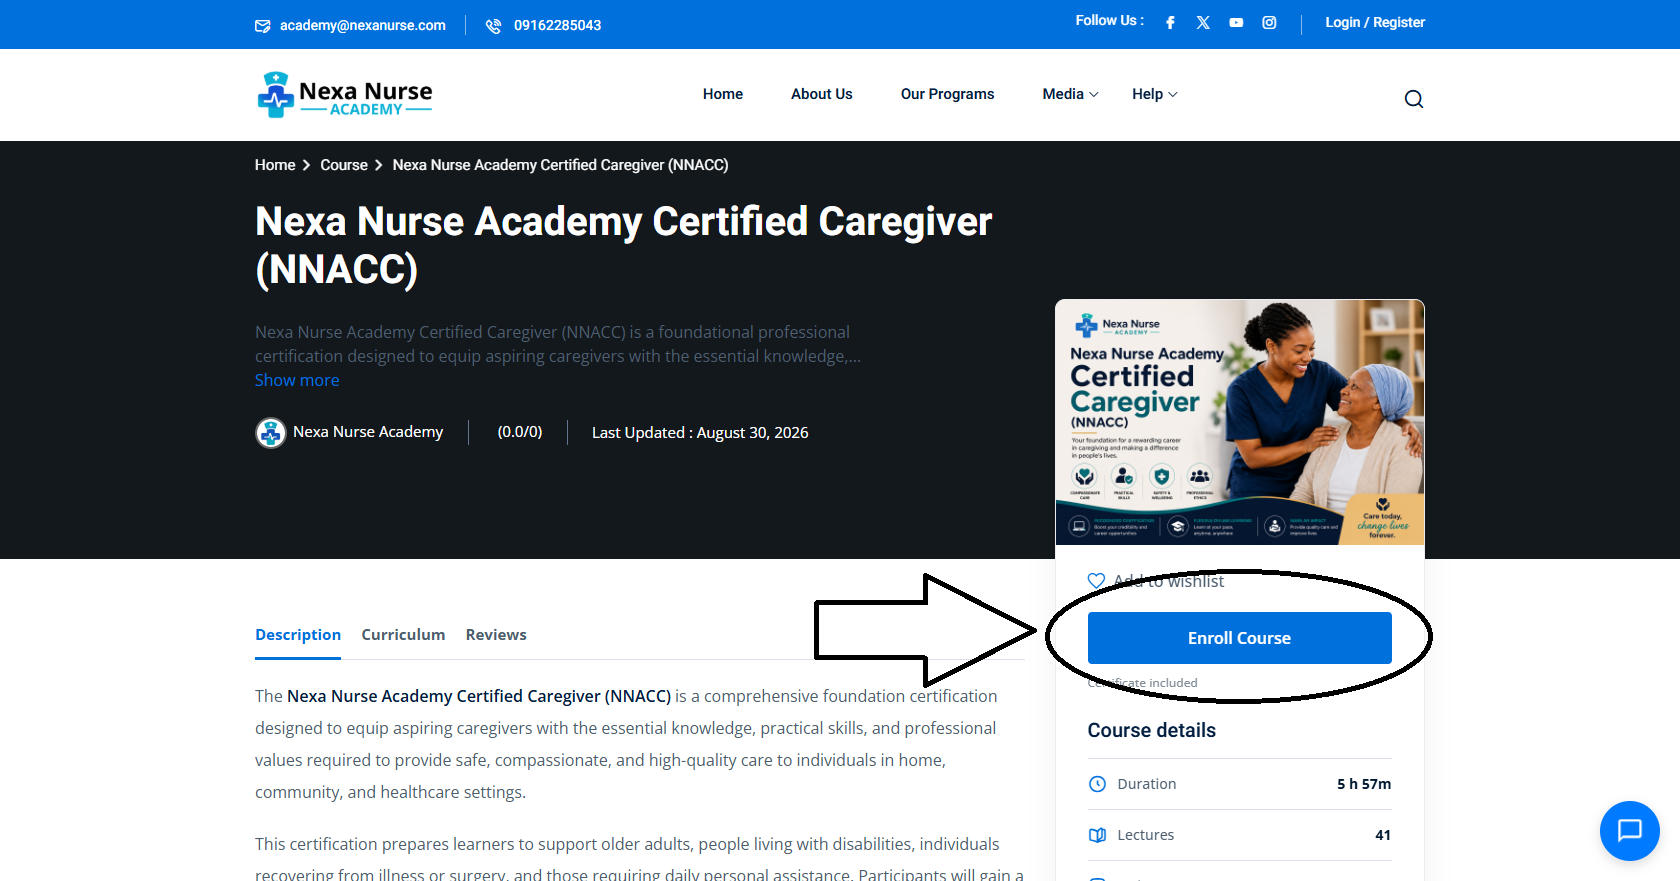Screen dimensions: 1680x881
Task: Click the lectures count 41
Action: click(x=1383, y=835)
